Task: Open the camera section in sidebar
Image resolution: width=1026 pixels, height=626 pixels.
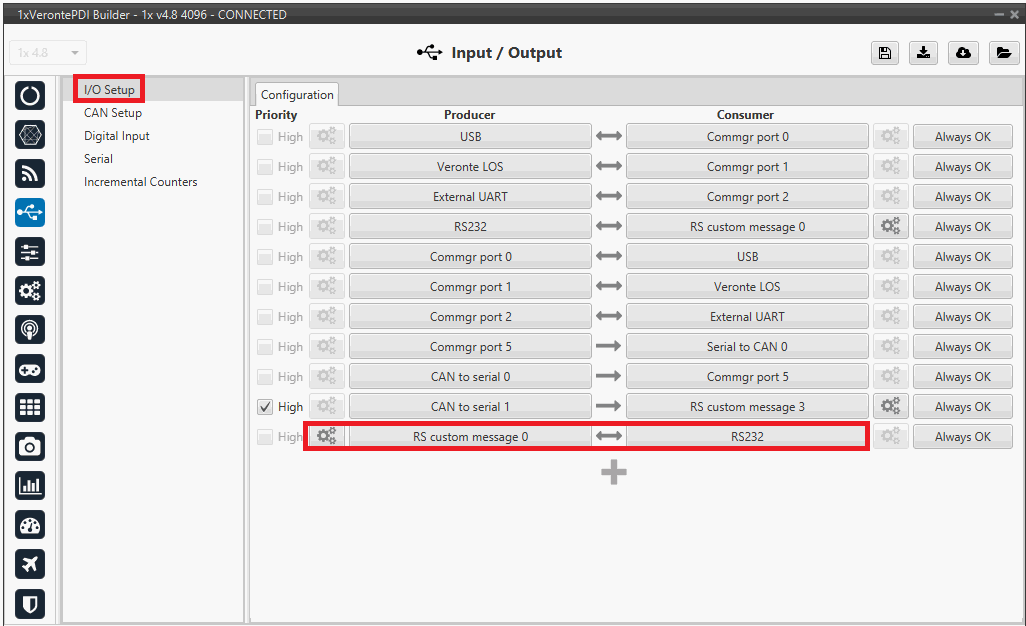Action: pyautogui.click(x=31, y=447)
